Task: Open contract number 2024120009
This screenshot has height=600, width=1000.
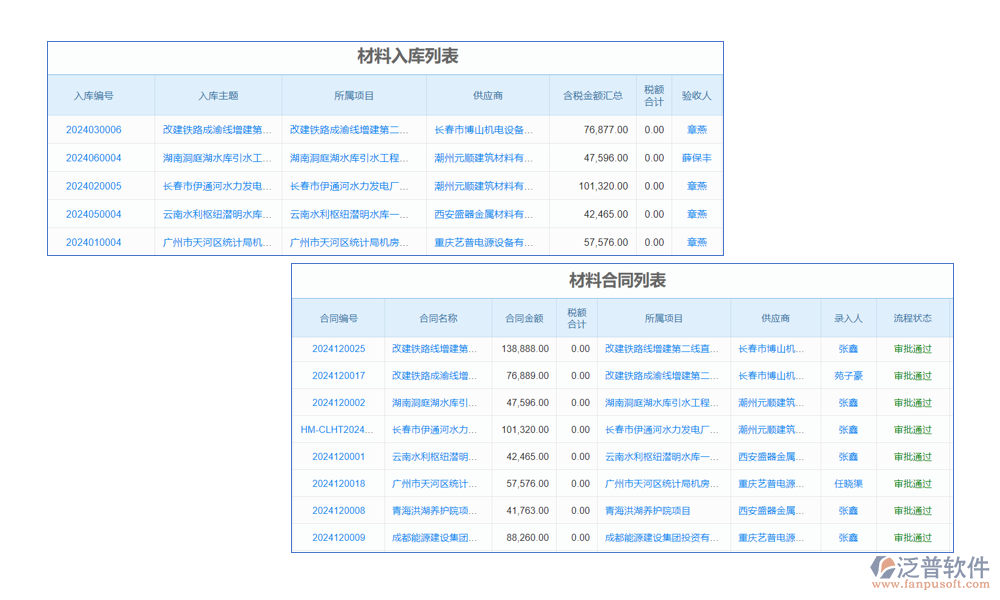Action: pyautogui.click(x=338, y=538)
